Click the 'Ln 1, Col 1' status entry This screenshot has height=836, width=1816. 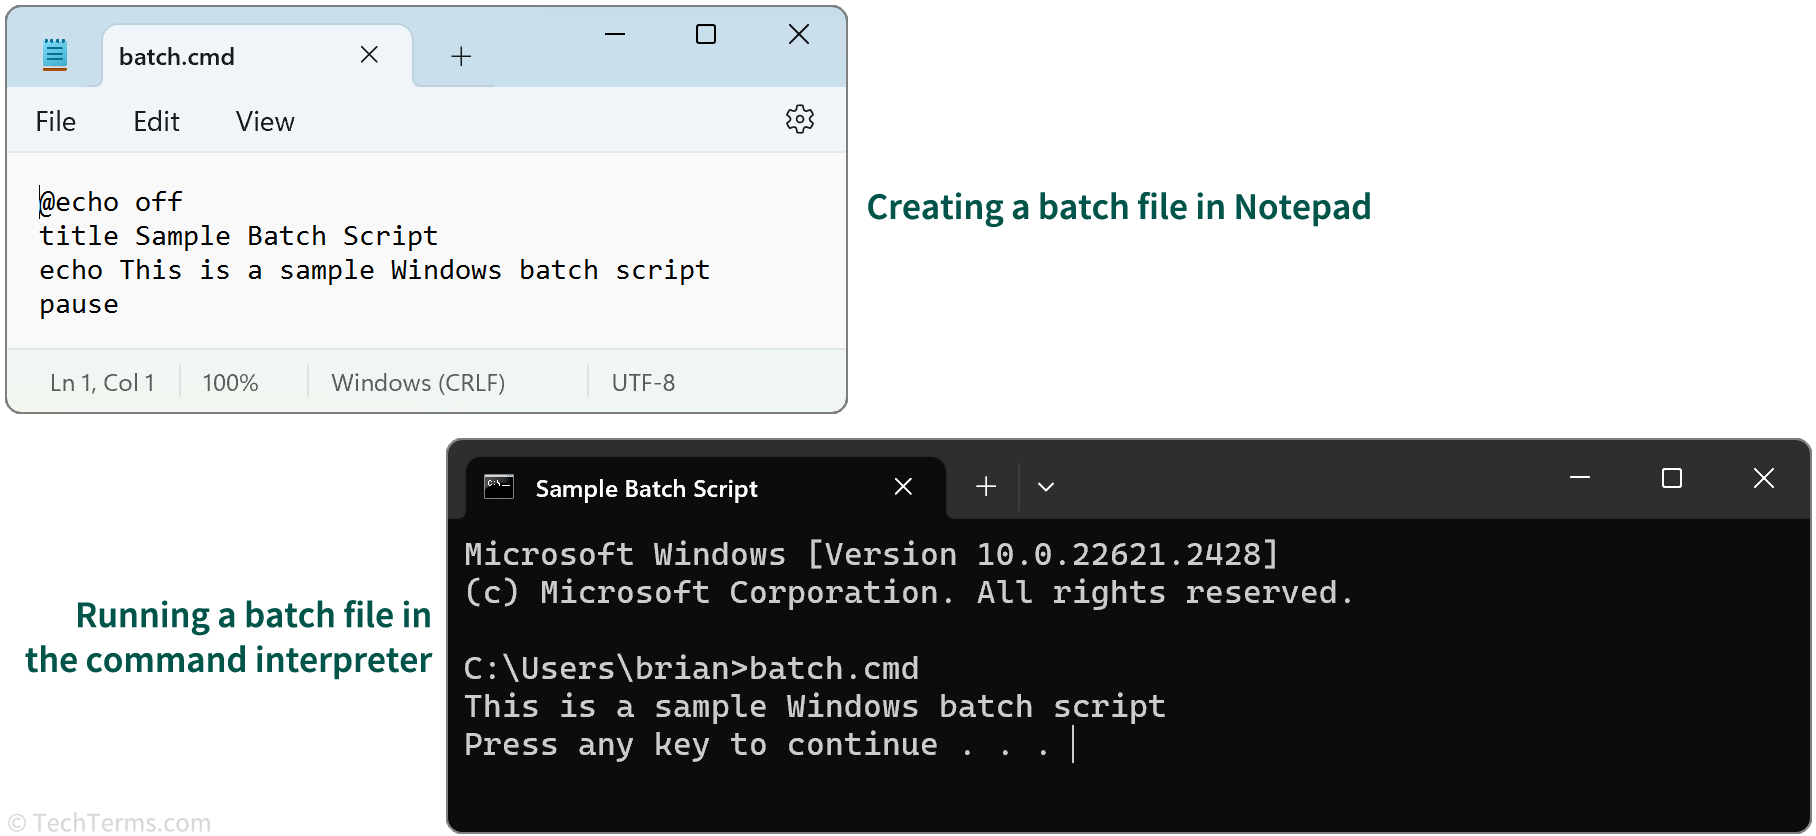pos(102,383)
